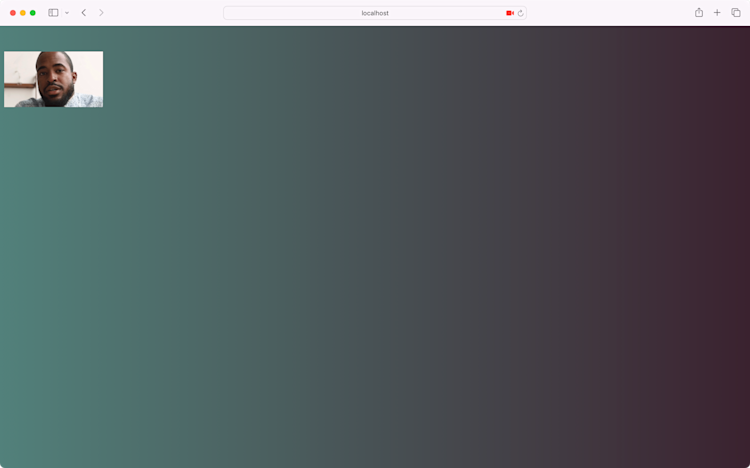Open a new tab with the plus icon
Viewport: 750px width, 468px height.
(x=717, y=13)
